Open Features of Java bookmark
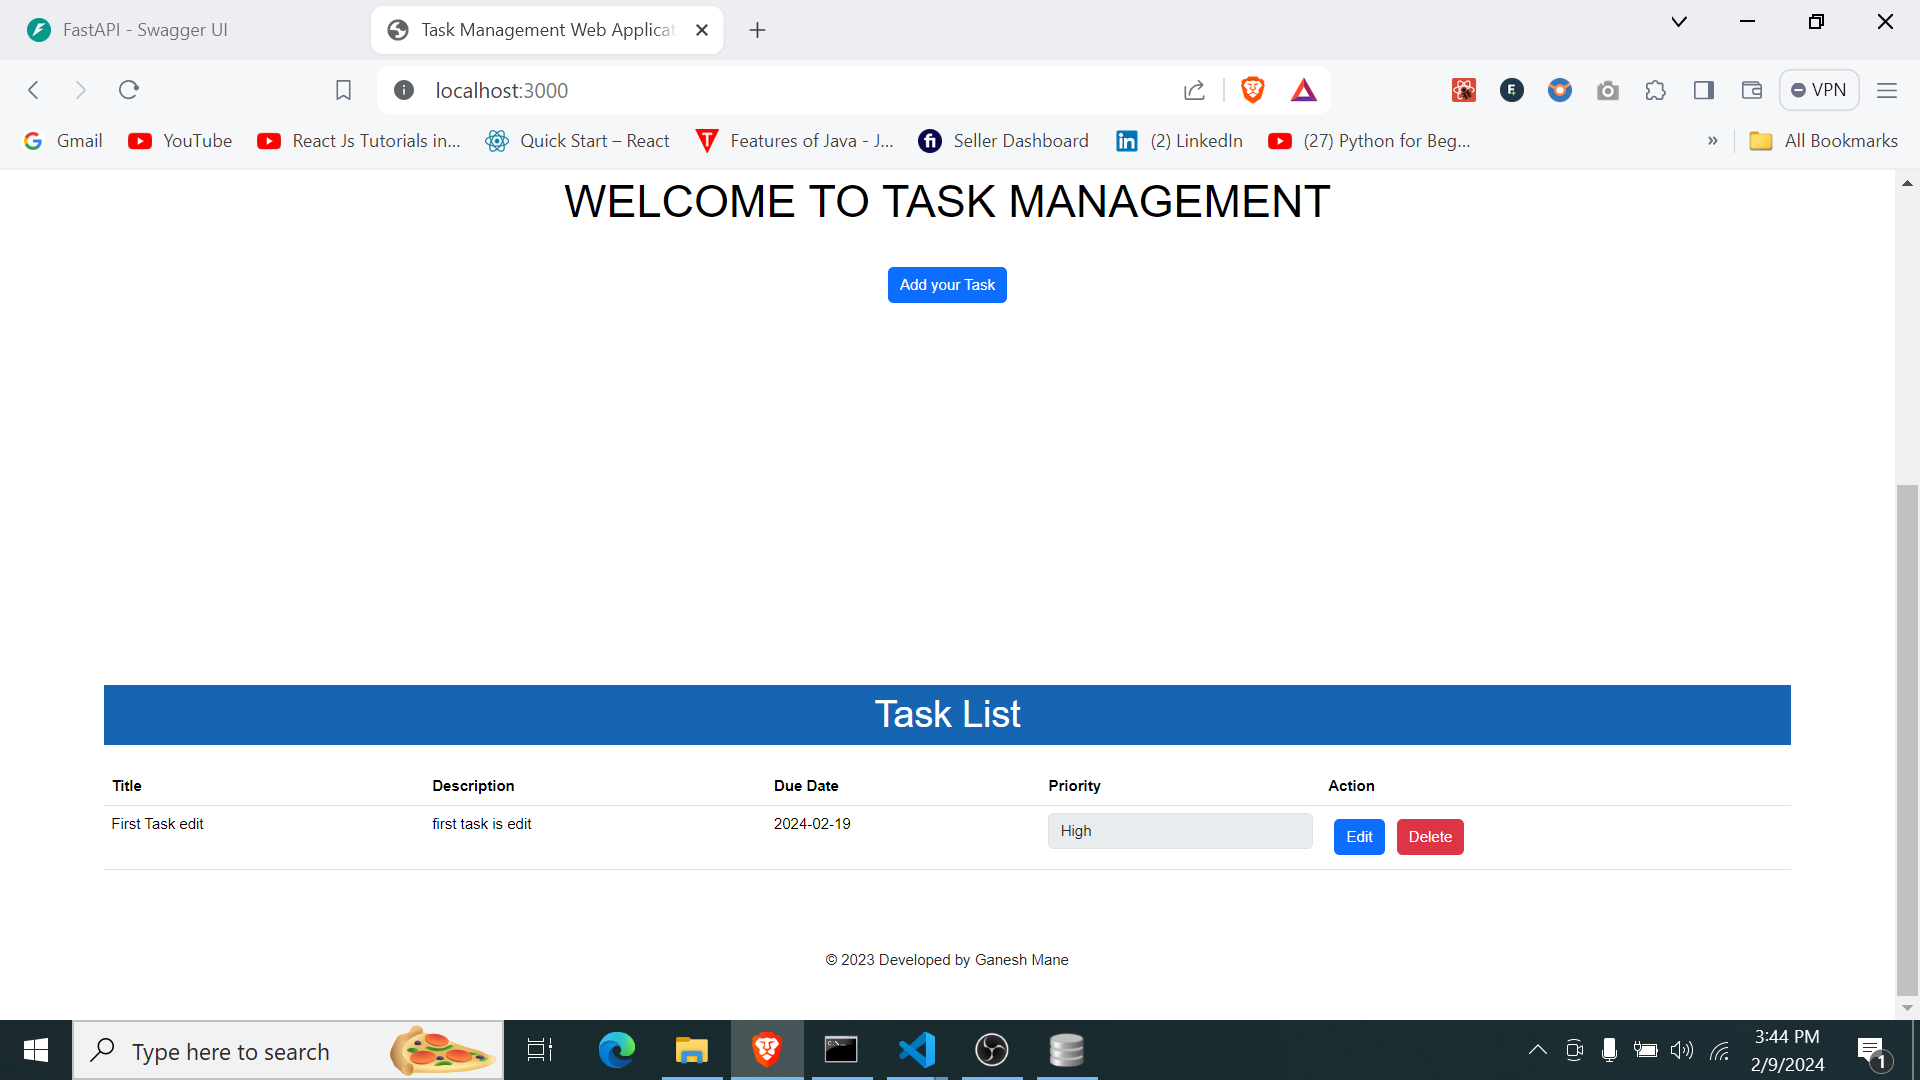1920x1080 pixels. [795, 141]
